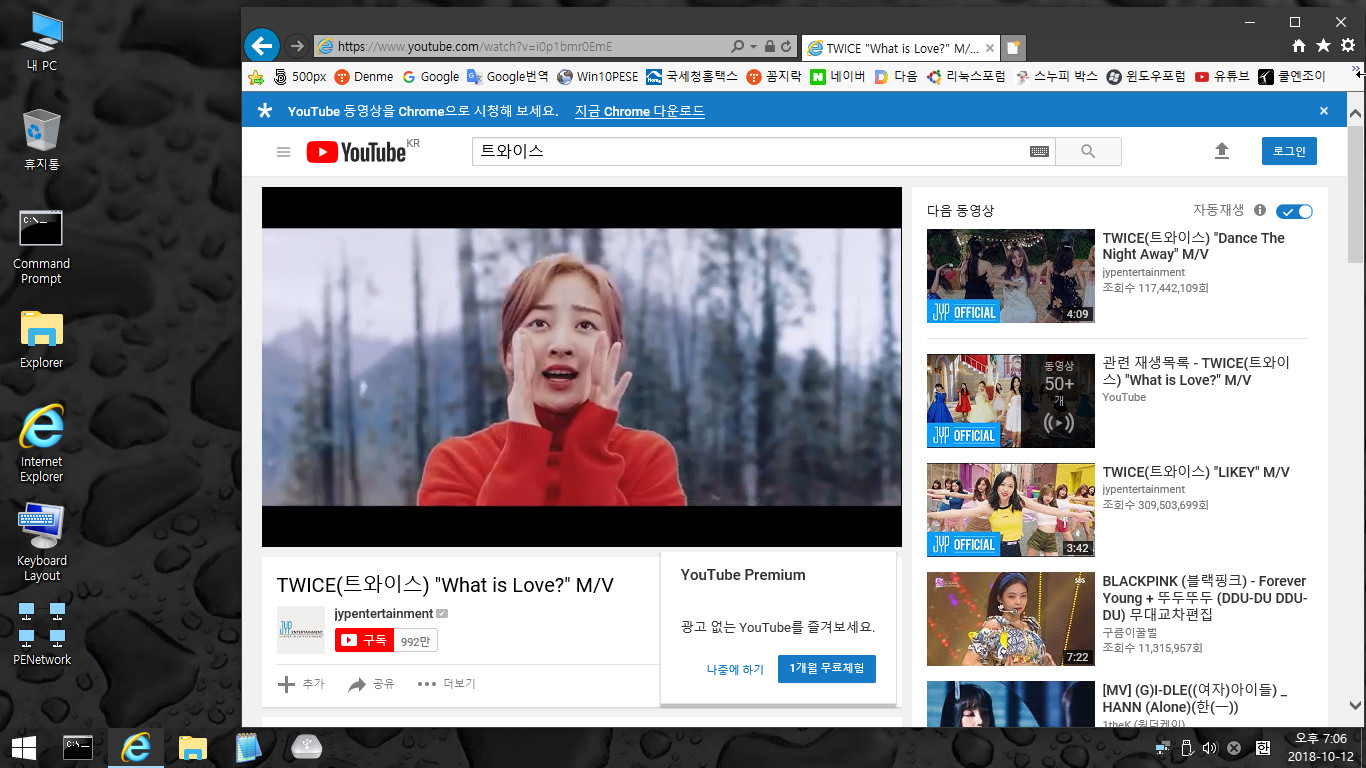The height and width of the screenshot is (768, 1366).
Task: Open the Internet Explorer Home icon
Action: point(1298,46)
